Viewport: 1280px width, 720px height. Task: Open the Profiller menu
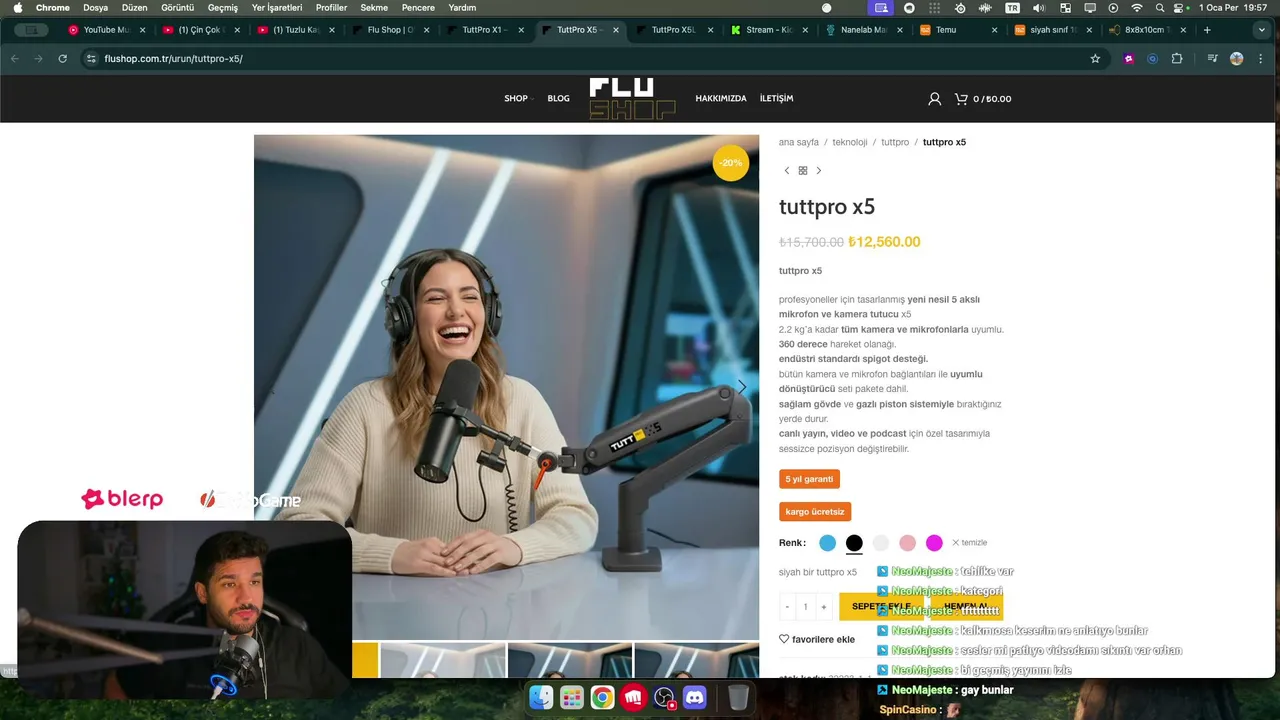coord(332,7)
